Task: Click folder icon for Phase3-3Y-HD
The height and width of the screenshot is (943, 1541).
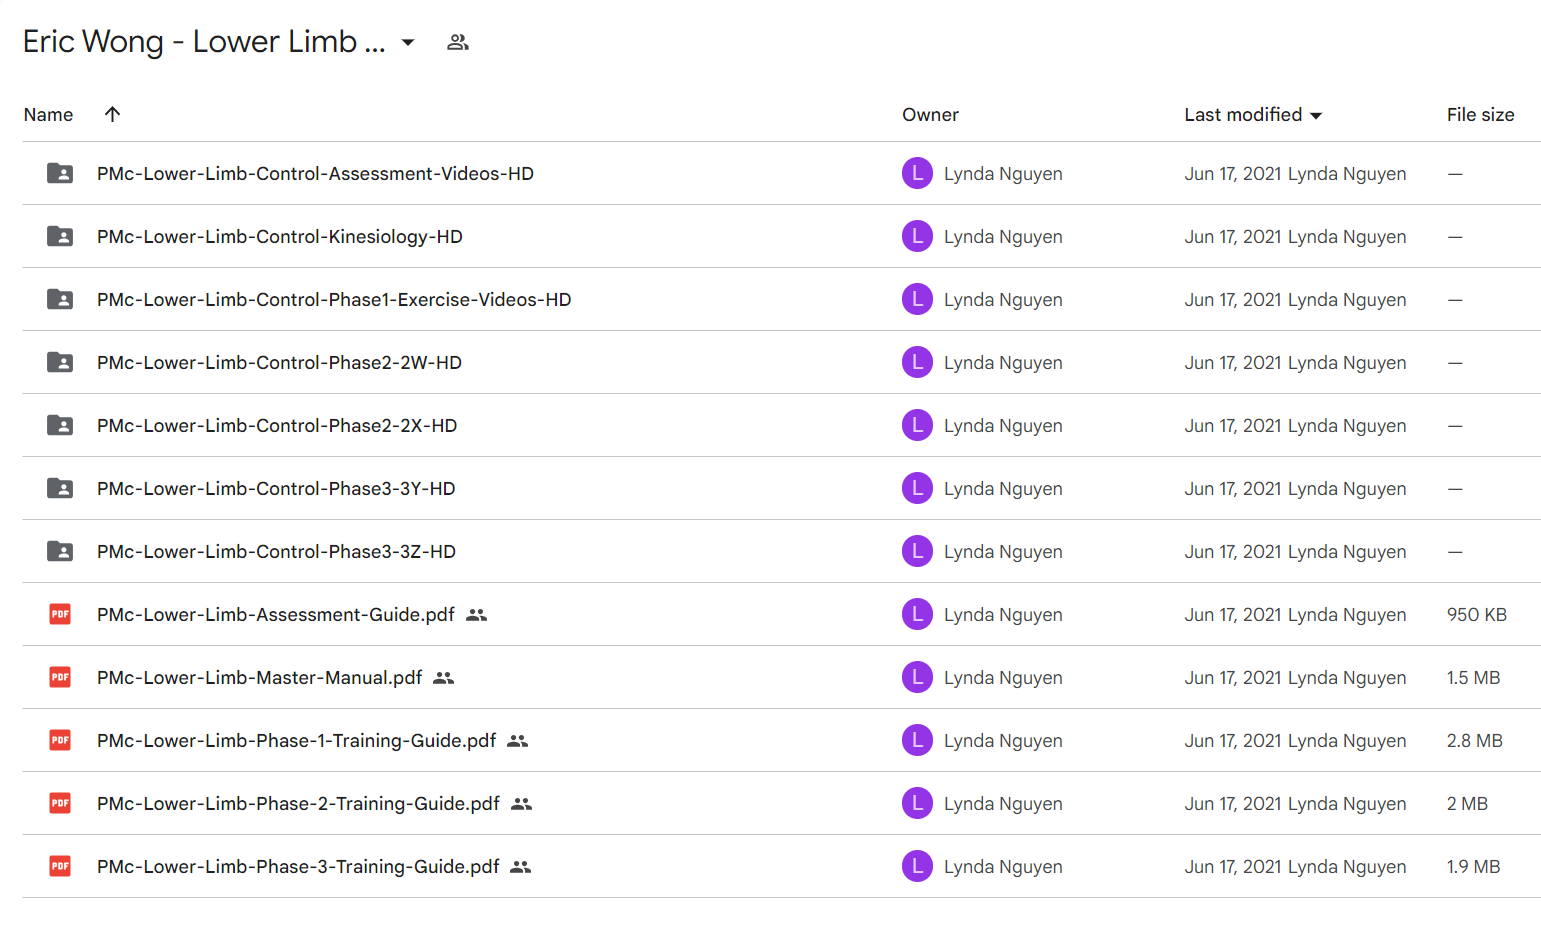Action: (x=60, y=488)
